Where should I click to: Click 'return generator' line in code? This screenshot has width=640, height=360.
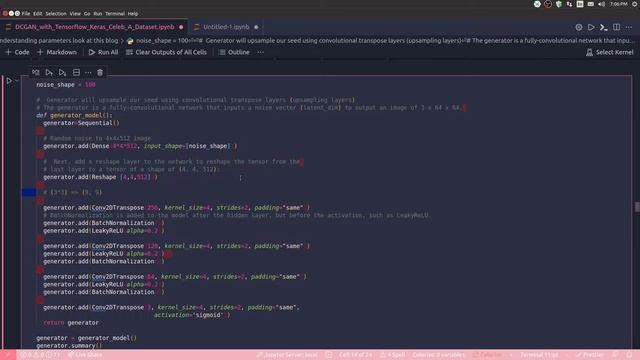(71, 323)
